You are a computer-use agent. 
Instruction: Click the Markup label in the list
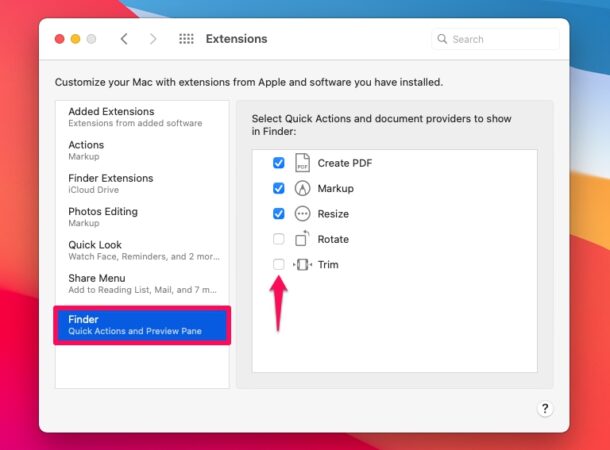tap(335, 189)
